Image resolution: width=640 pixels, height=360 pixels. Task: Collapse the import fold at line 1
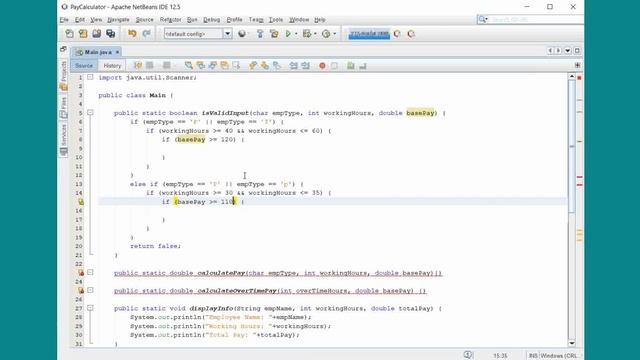[90, 77]
